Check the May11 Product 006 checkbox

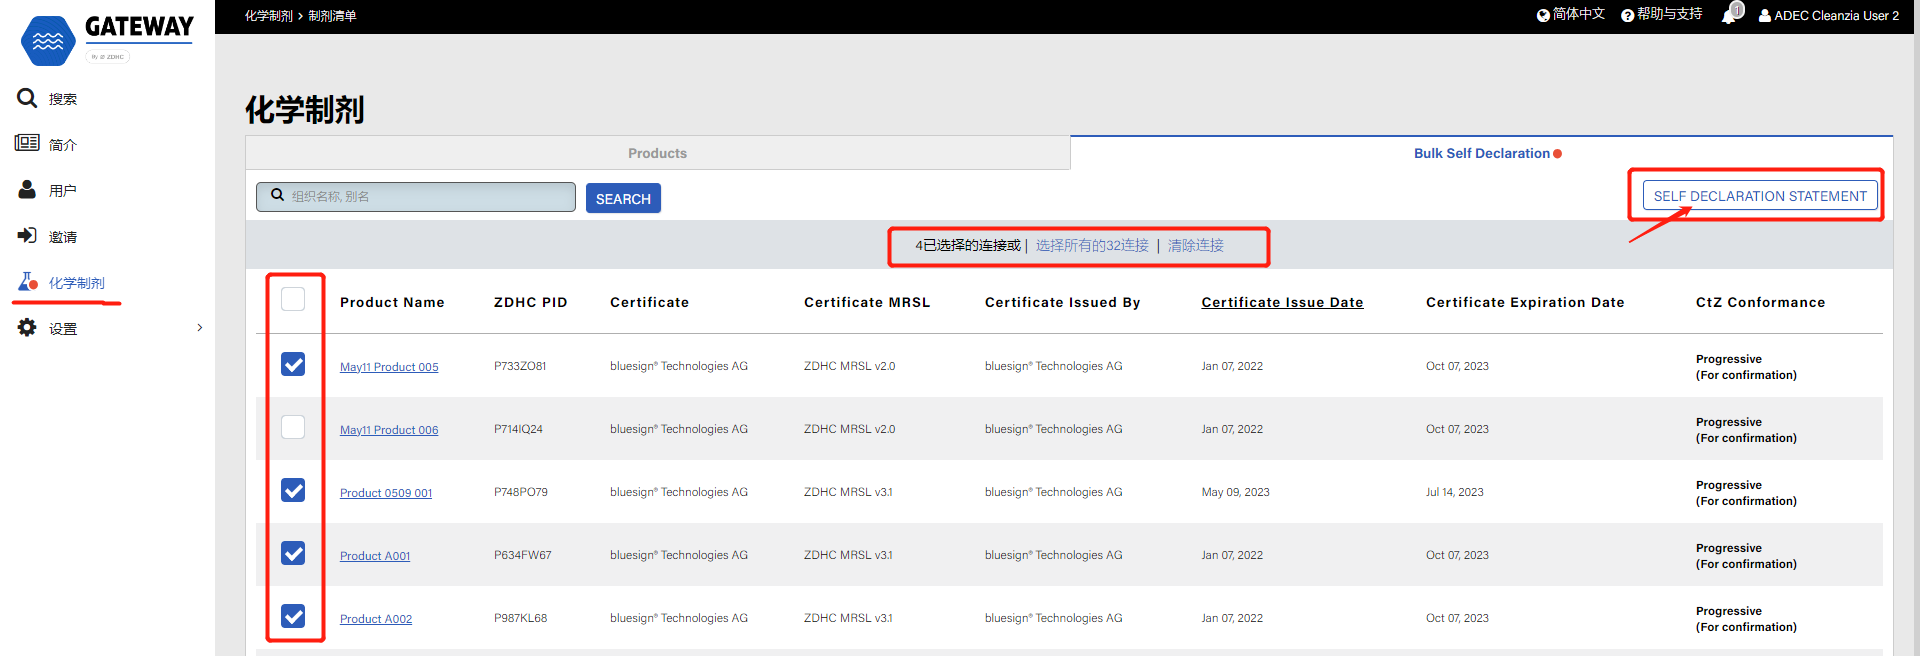293,427
